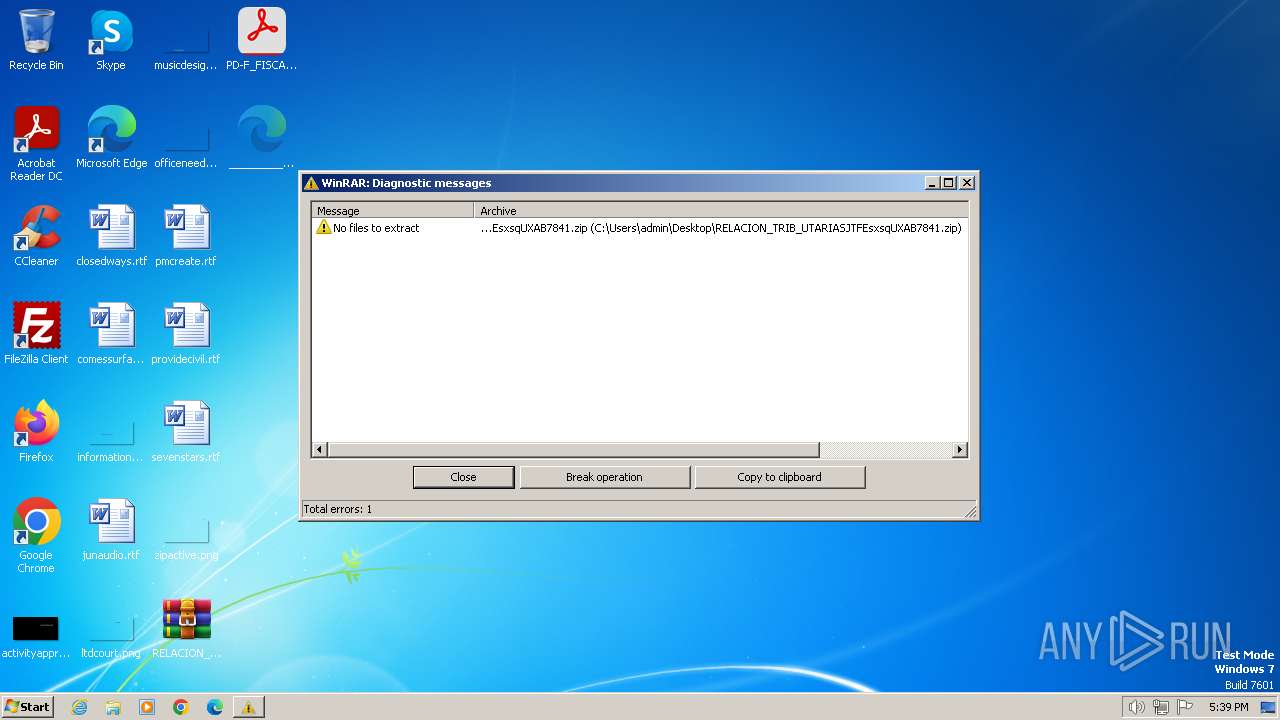Launch CCleaner from the desktop
Image resolution: width=1280 pixels, height=720 pixels.
[36, 236]
